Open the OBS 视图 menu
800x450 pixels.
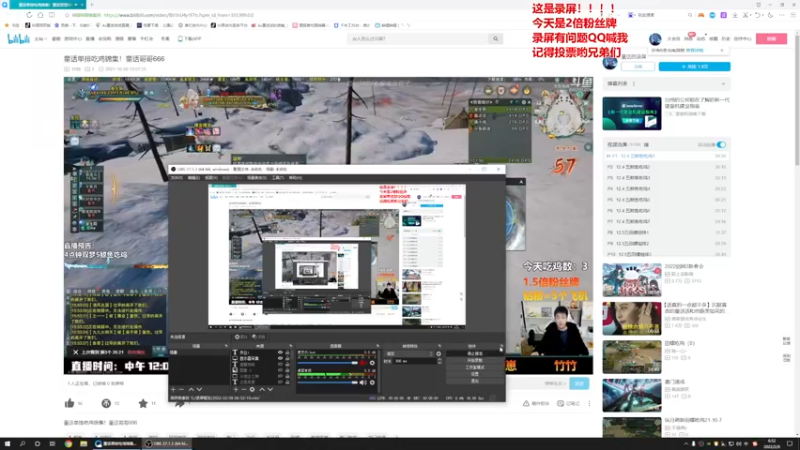[211, 178]
